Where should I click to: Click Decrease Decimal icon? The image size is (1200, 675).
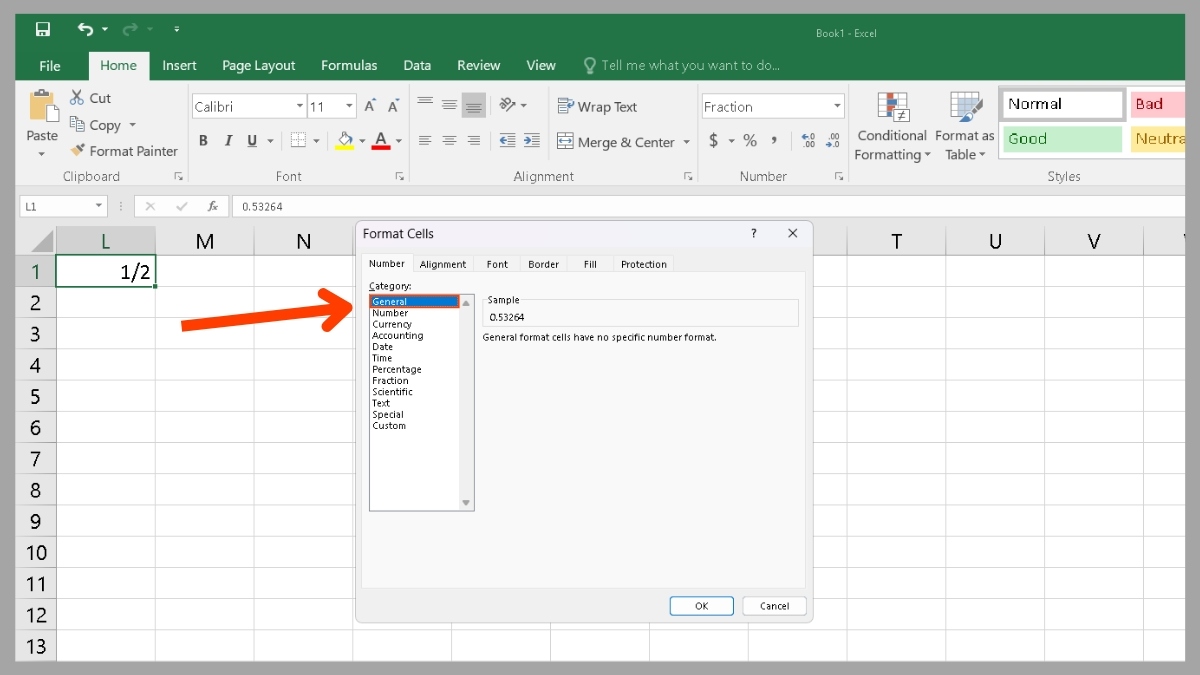[833, 141]
